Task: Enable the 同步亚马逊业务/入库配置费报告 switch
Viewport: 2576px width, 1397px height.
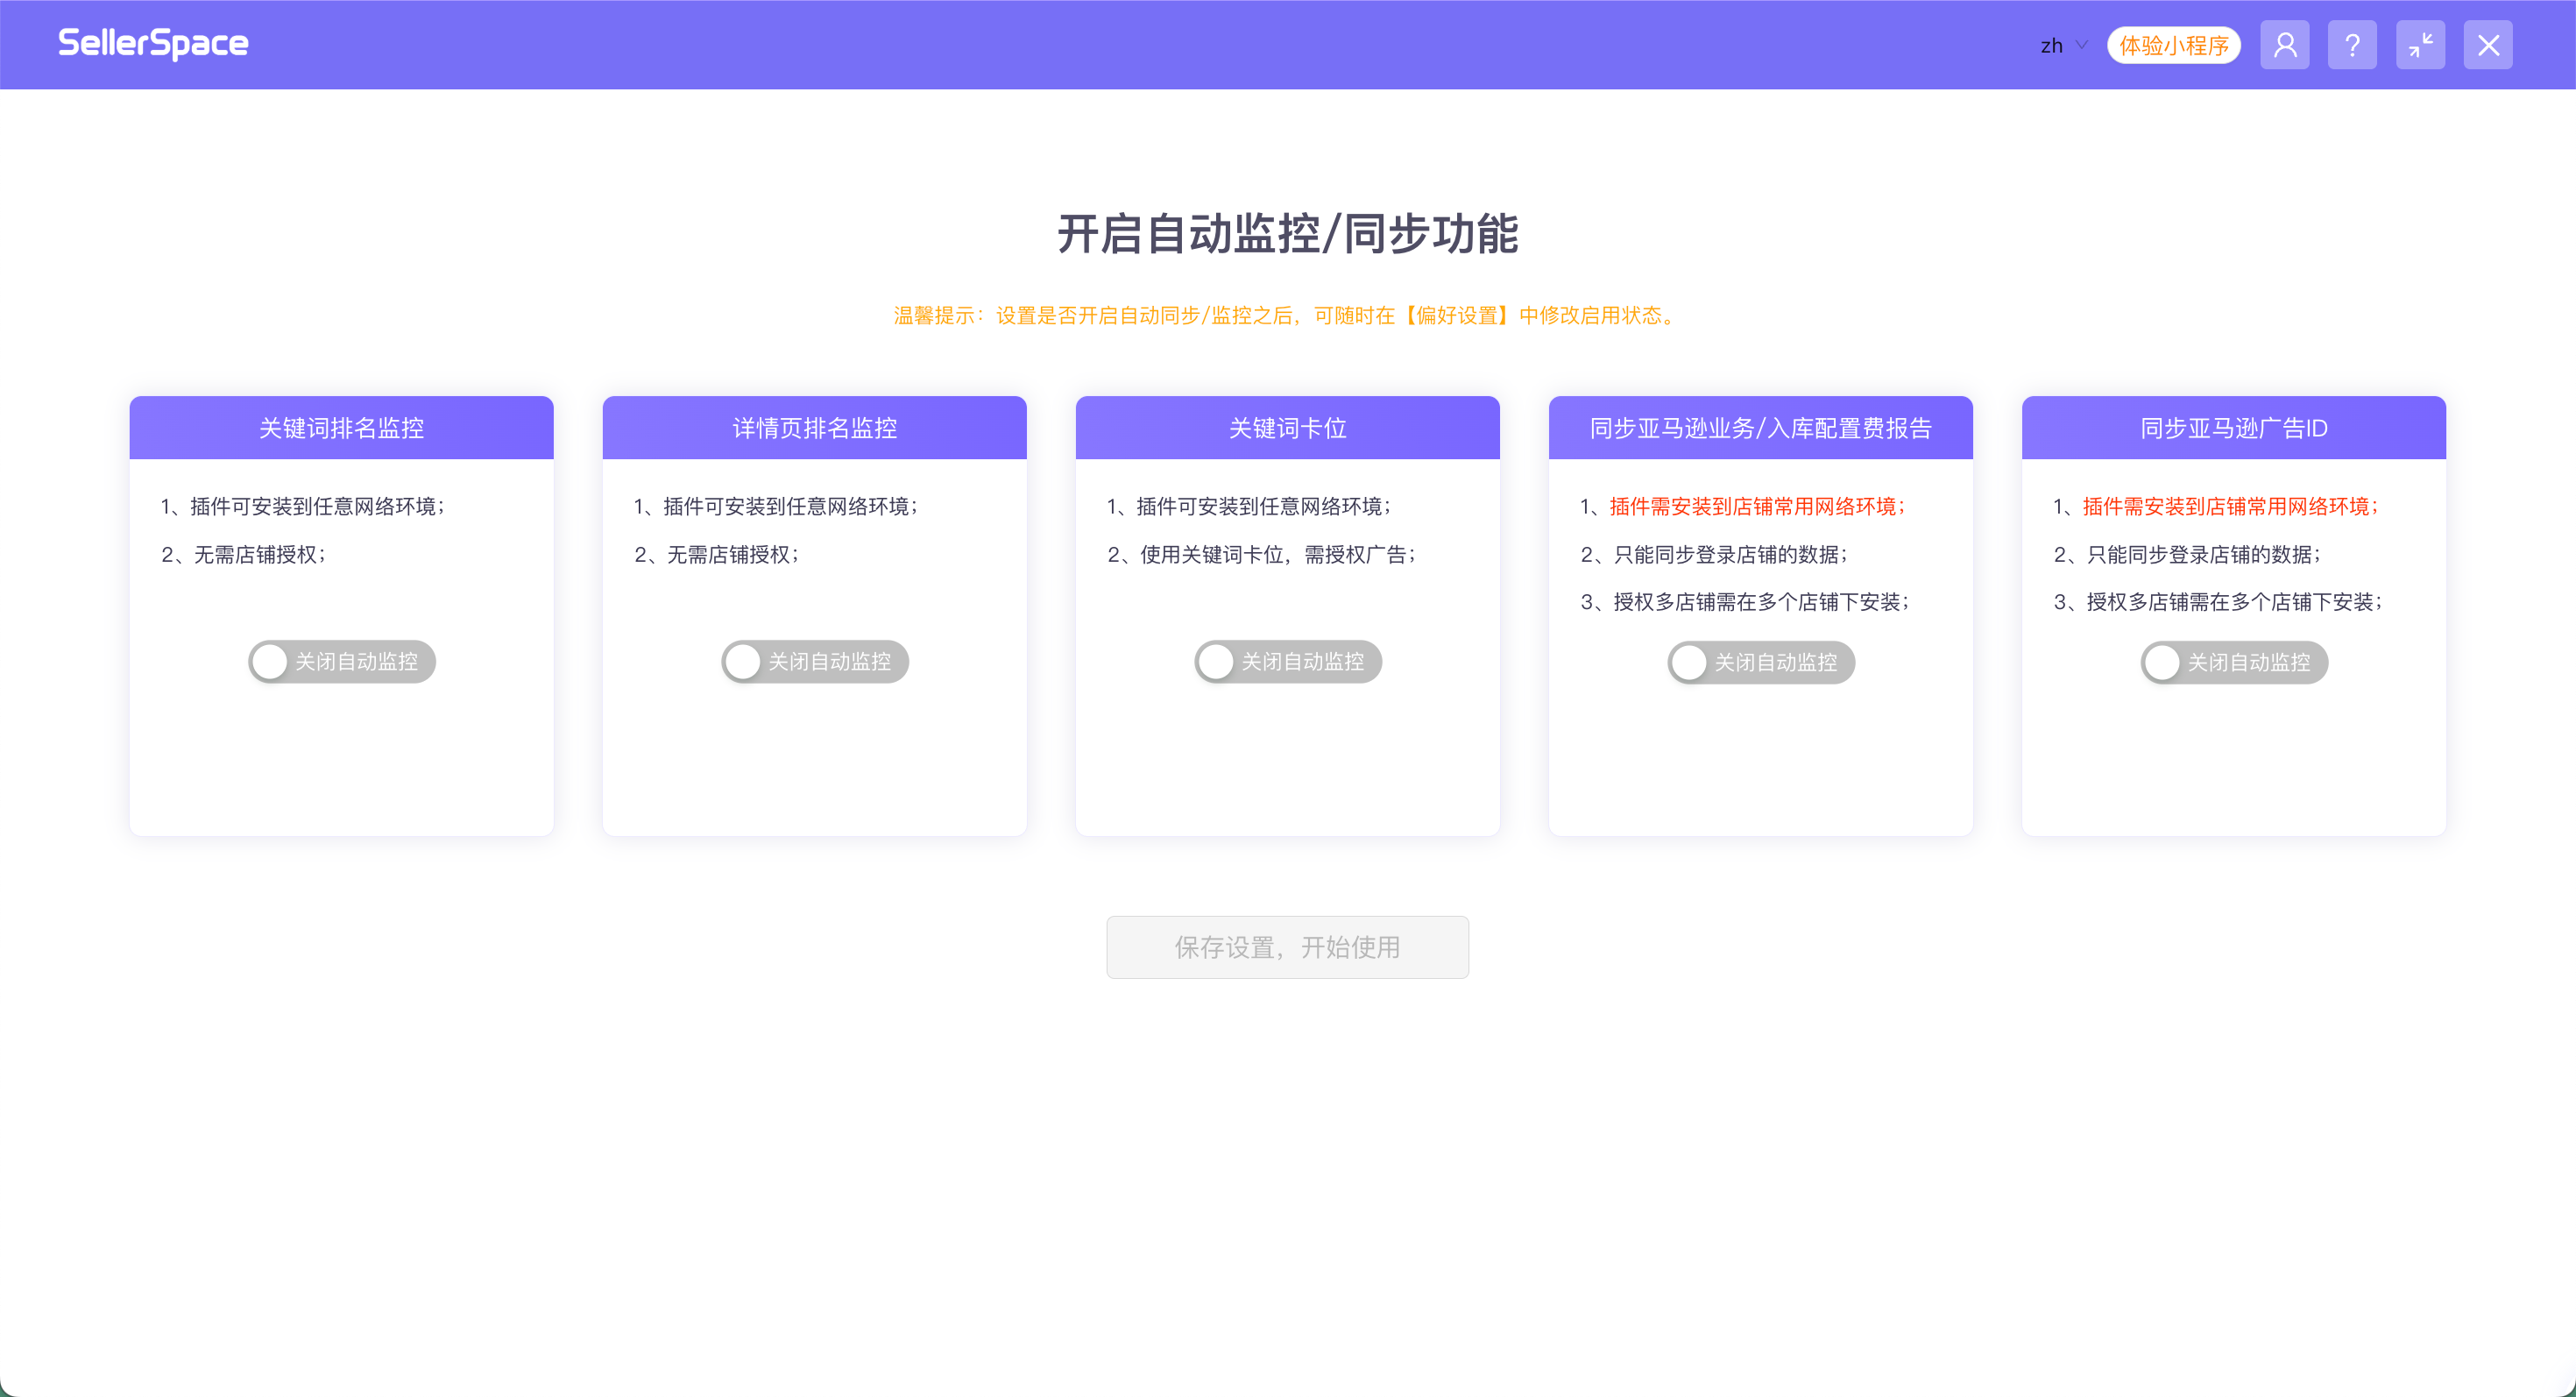Action: coord(1761,662)
